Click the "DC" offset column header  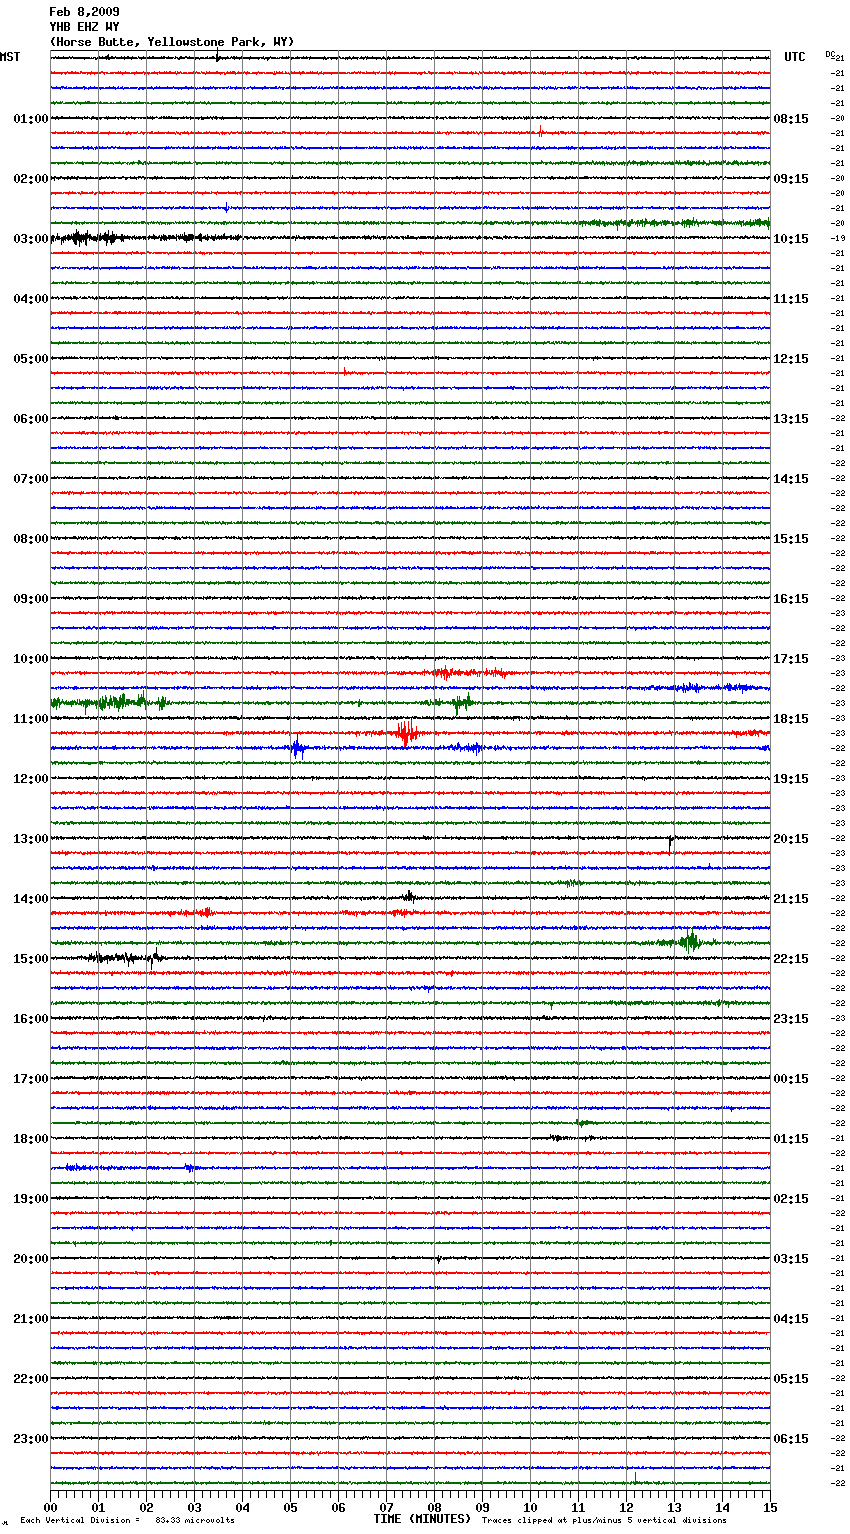click(x=832, y=55)
